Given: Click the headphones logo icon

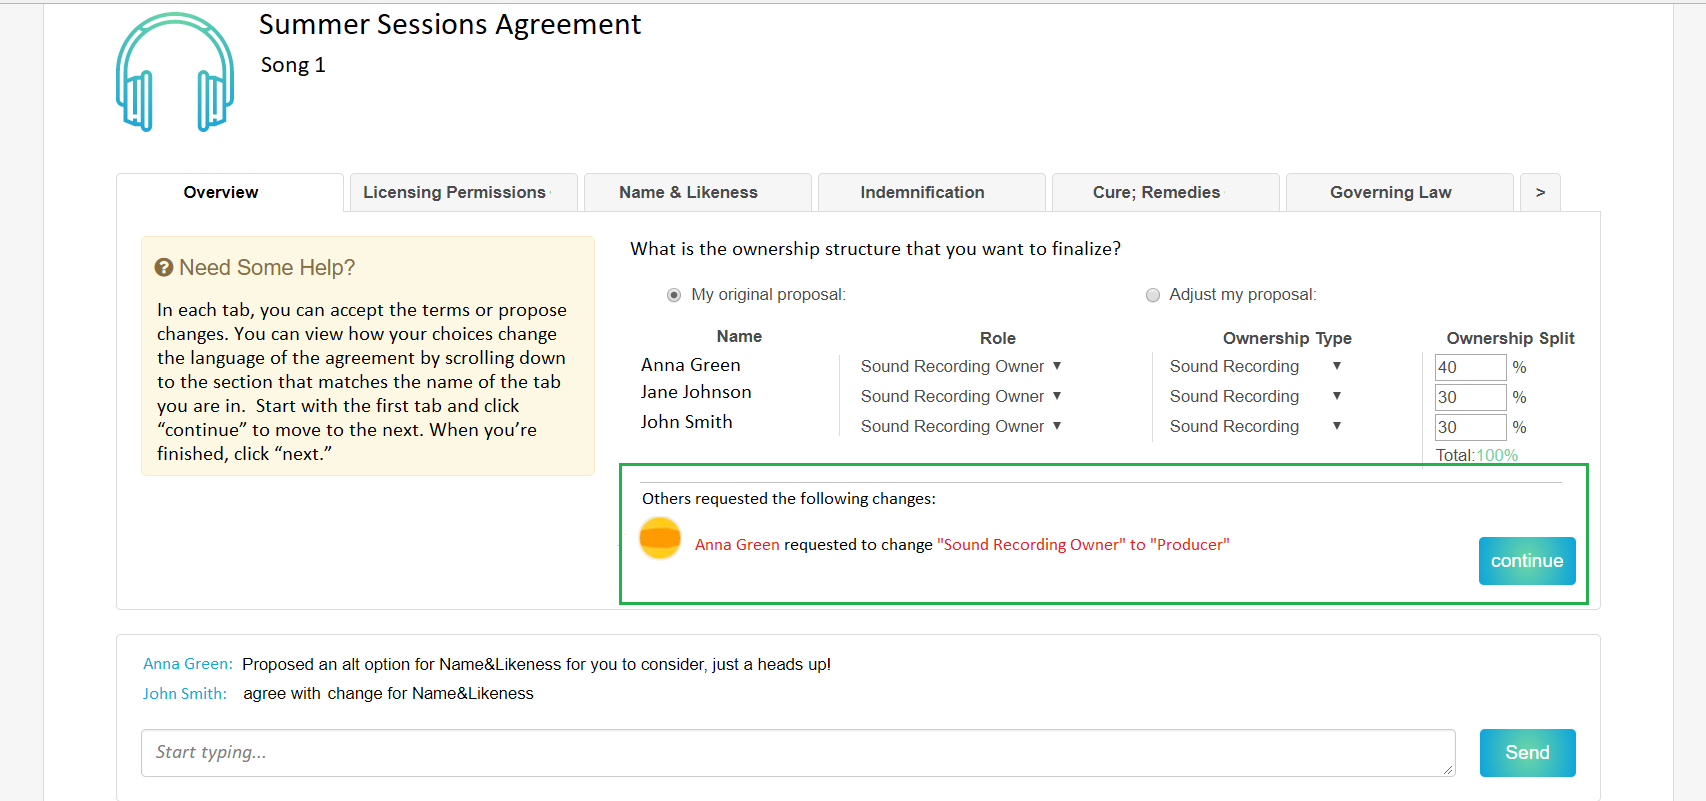Looking at the screenshot, I should click(x=175, y=73).
